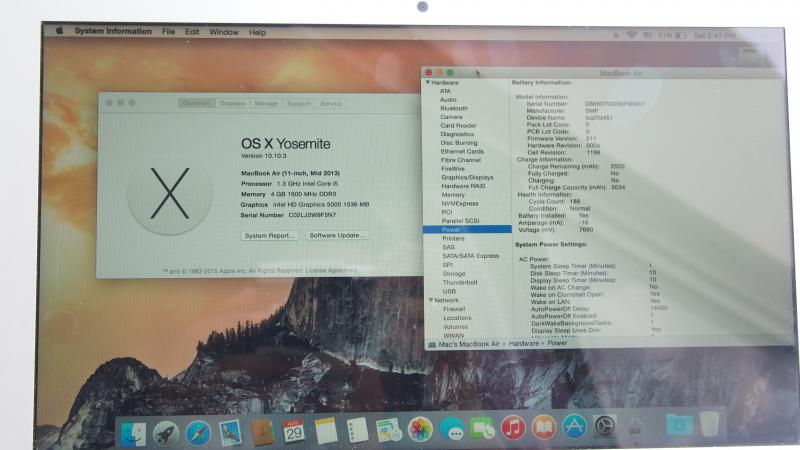The width and height of the screenshot is (800, 450).
Task: Select Graphics/Displays in the sidebar
Action: 467,177
